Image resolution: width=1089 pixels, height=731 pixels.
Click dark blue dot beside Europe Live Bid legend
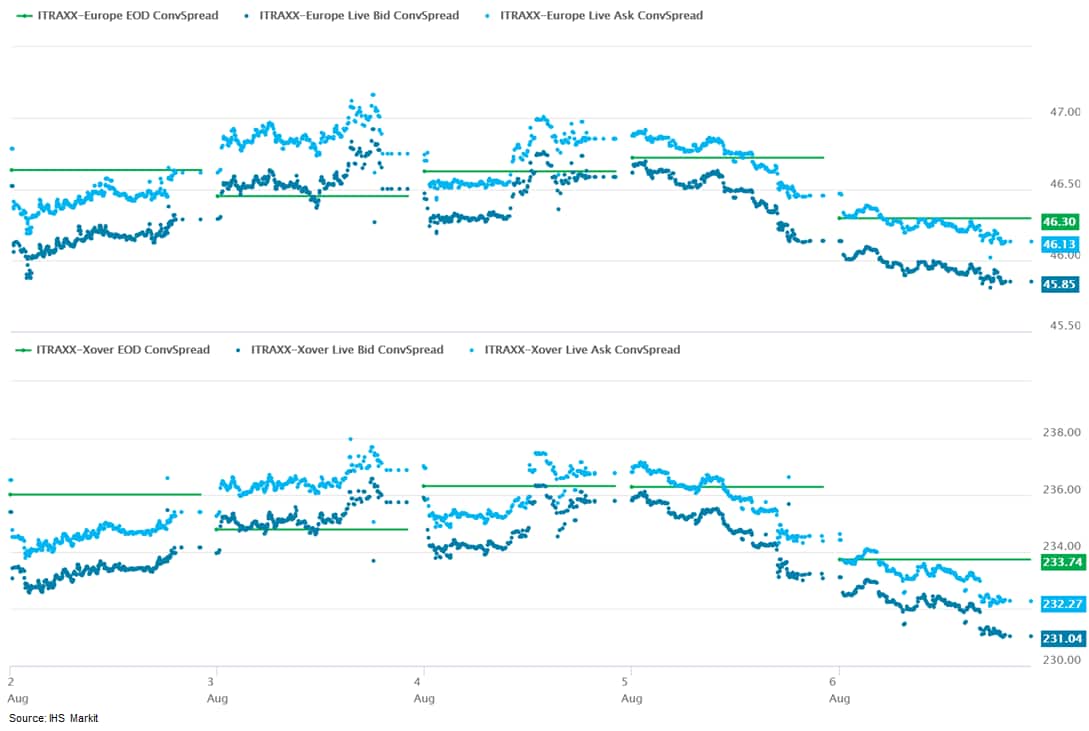(x=246, y=16)
